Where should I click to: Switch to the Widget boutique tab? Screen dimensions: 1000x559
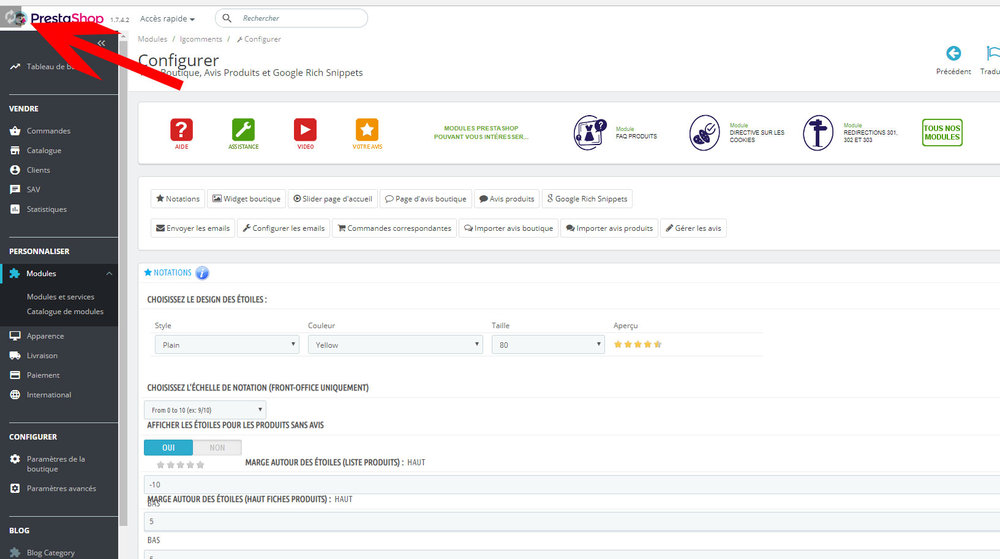click(x=246, y=199)
